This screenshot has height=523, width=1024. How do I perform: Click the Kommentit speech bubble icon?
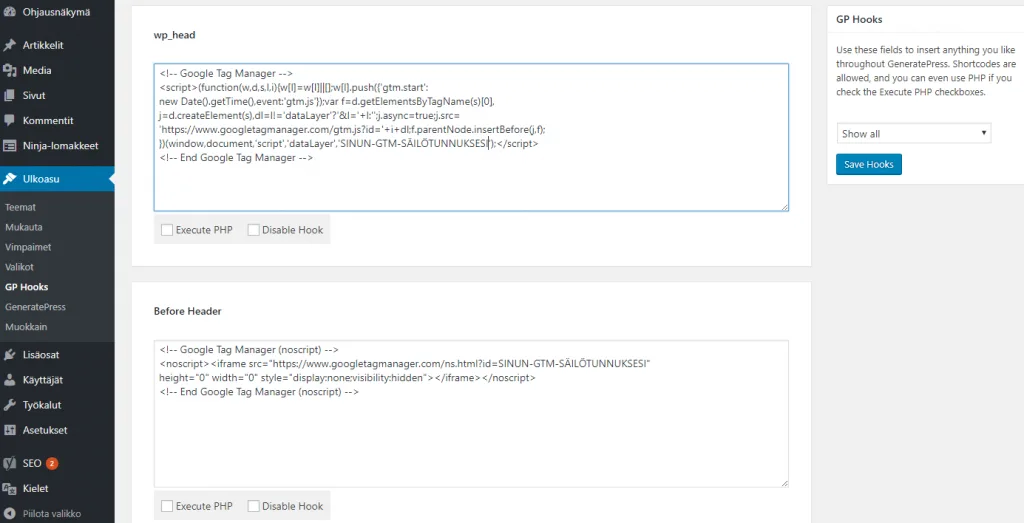coord(9,121)
